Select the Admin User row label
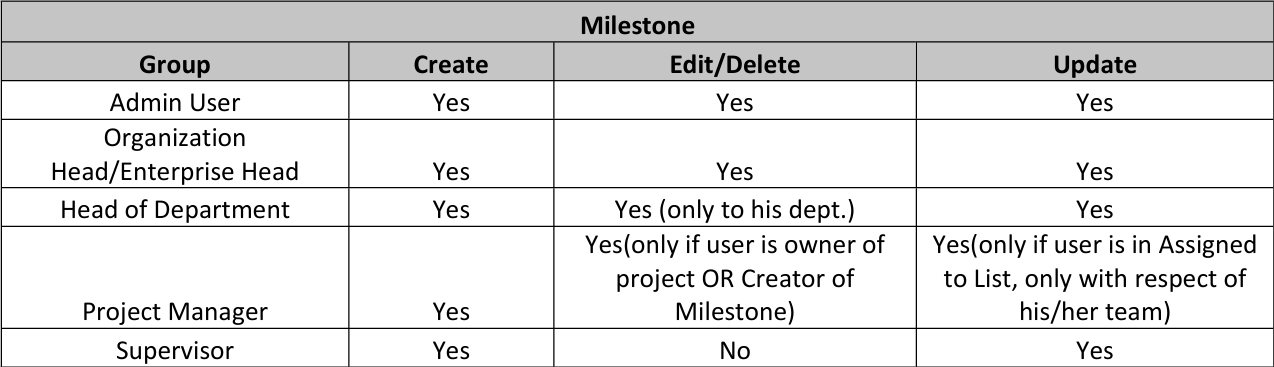The height and width of the screenshot is (367, 1274). click(x=175, y=102)
